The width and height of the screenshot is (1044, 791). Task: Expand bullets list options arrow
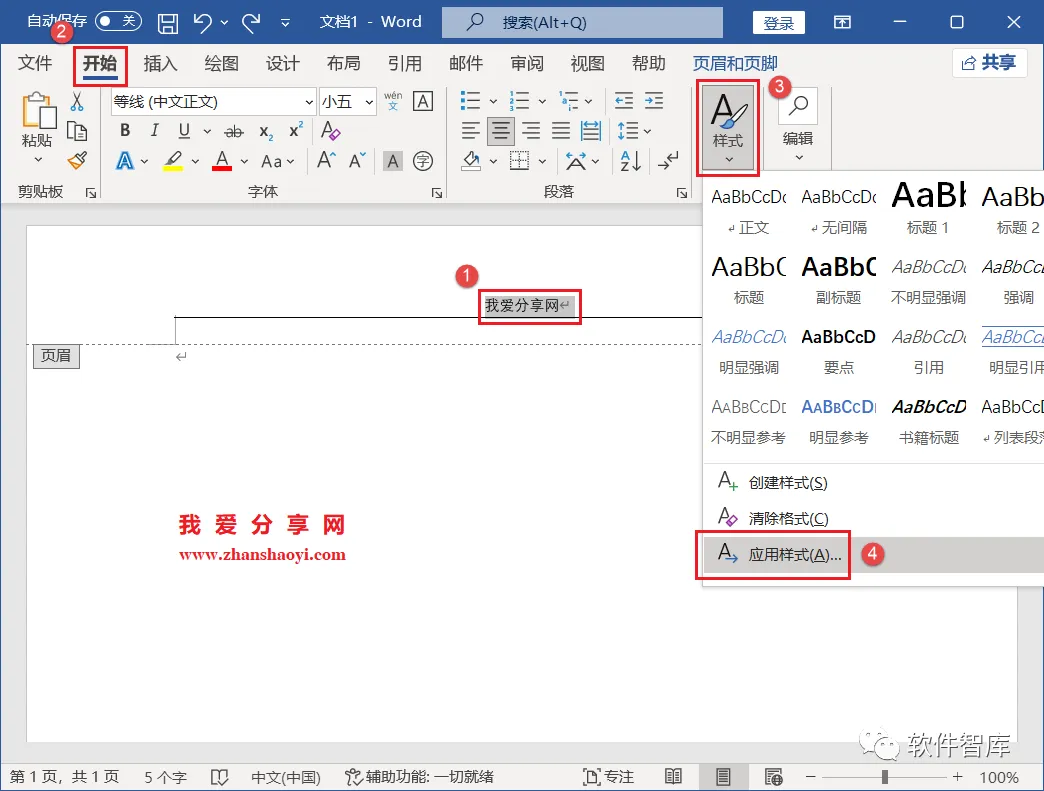click(x=493, y=102)
